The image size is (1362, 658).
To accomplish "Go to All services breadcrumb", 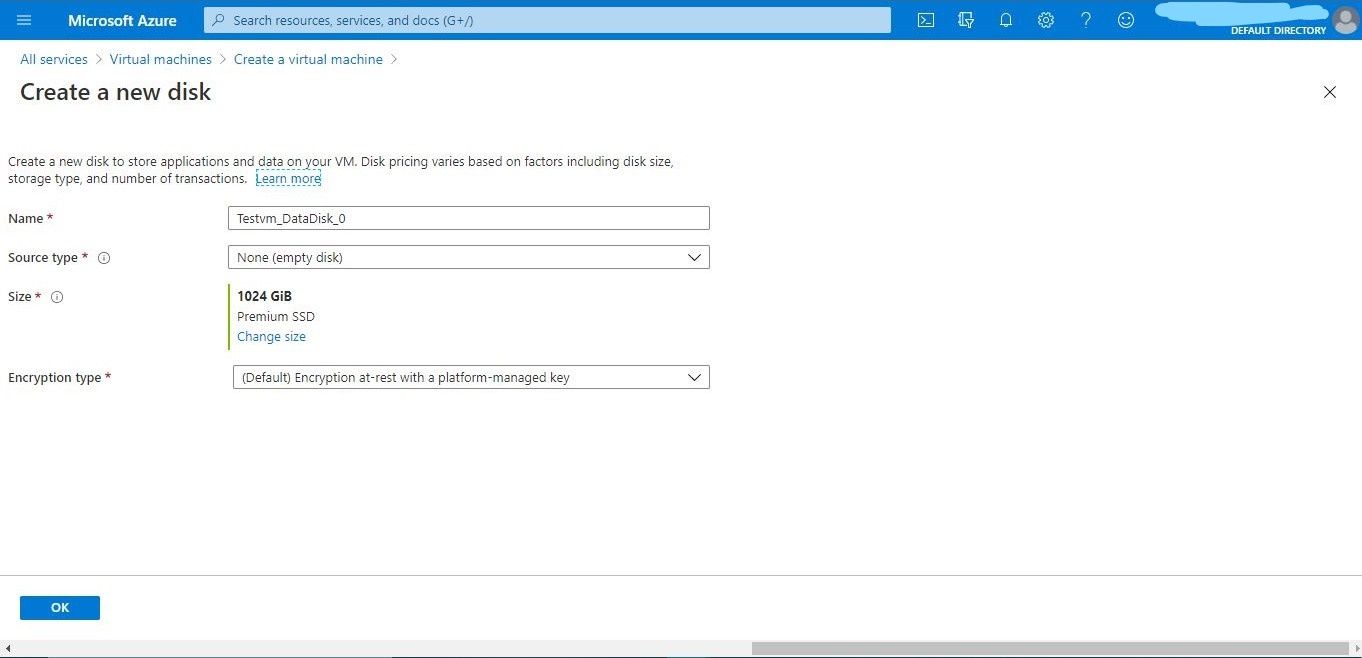I will pyautogui.click(x=53, y=59).
